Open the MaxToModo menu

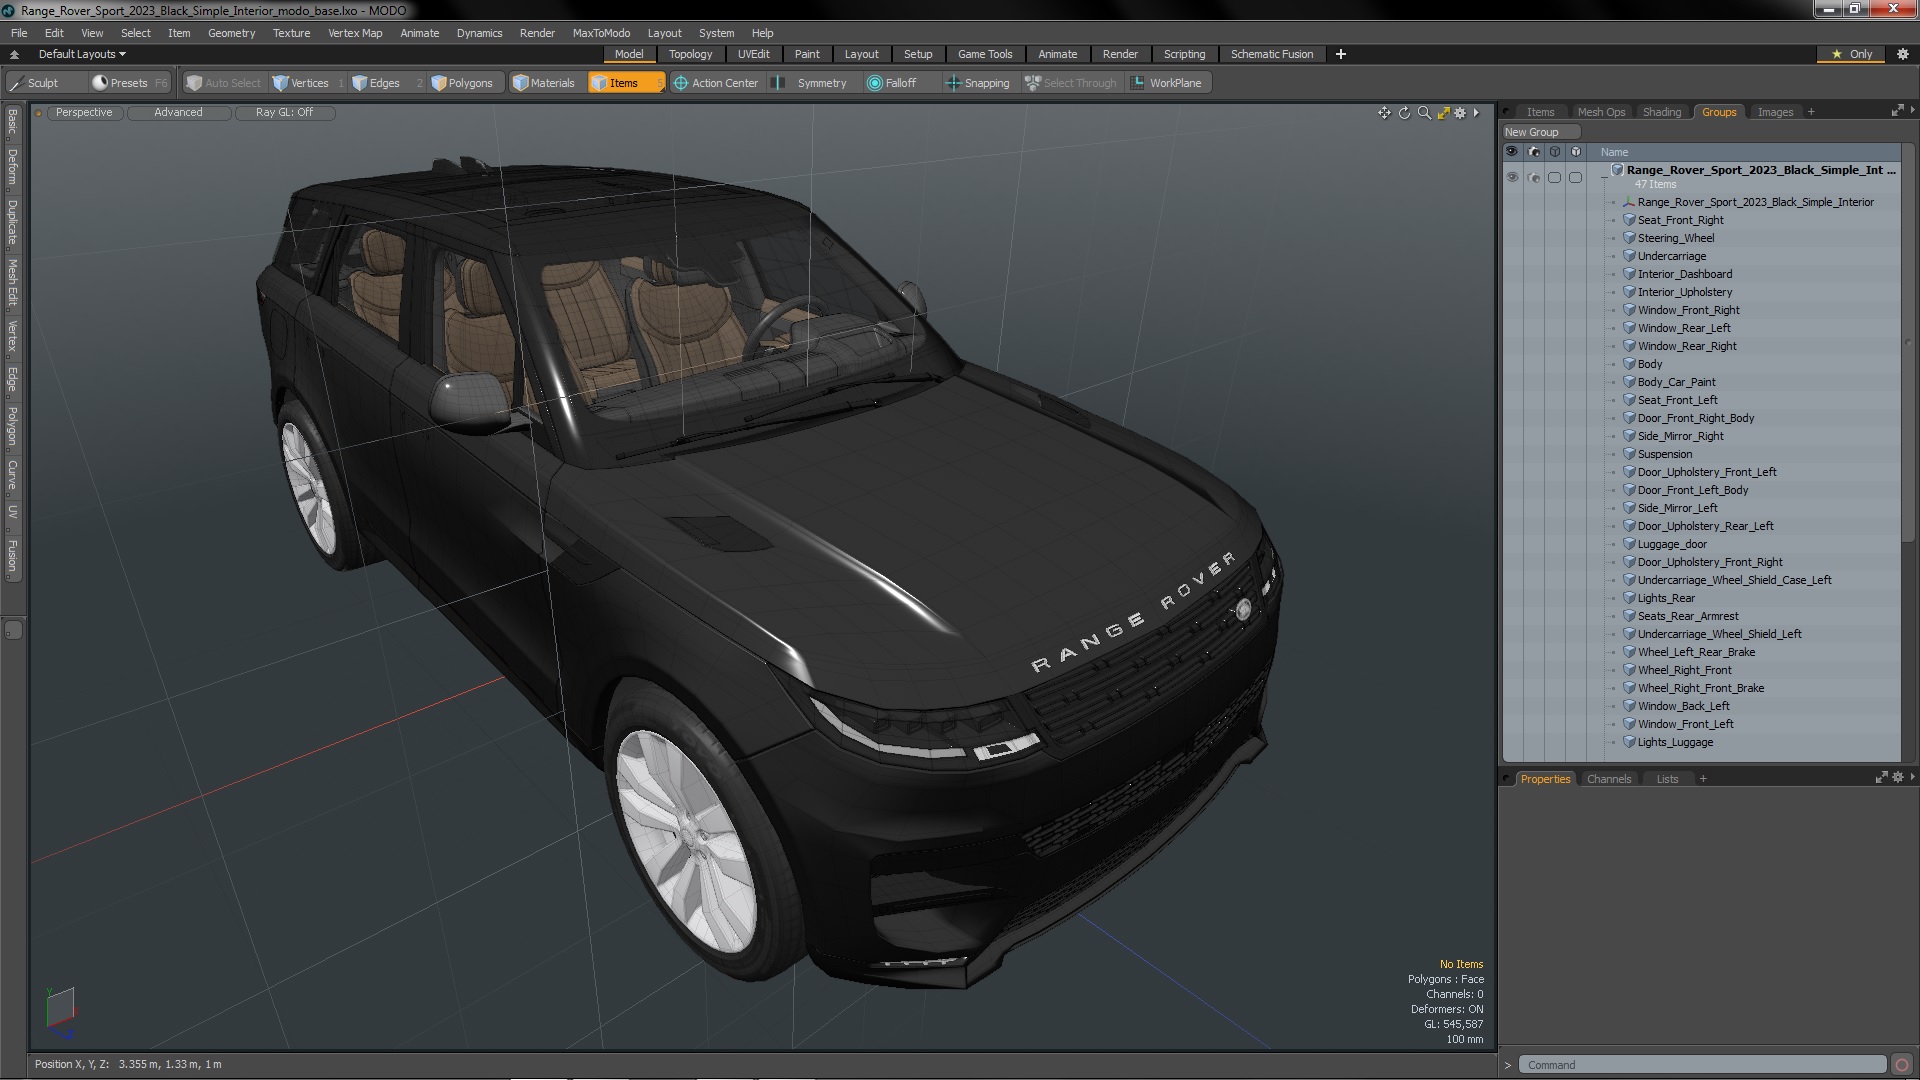coord(601,33)
